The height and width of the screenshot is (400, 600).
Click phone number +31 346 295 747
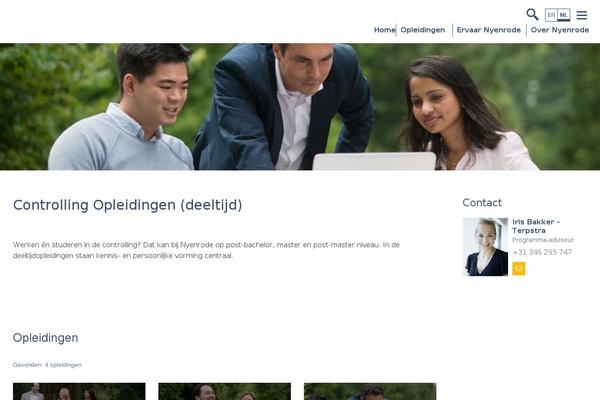pyautogui.click(x=542, y=252)
